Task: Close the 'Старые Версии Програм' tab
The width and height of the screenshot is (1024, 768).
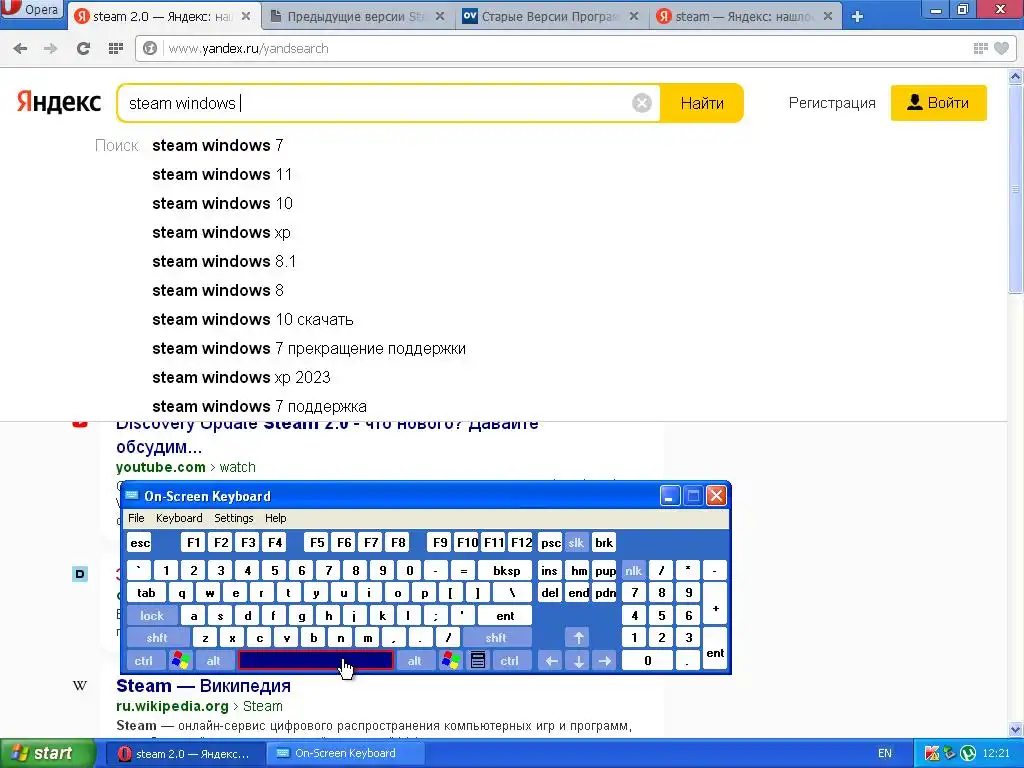Action: pyautogui.click(x=633, y=17)
